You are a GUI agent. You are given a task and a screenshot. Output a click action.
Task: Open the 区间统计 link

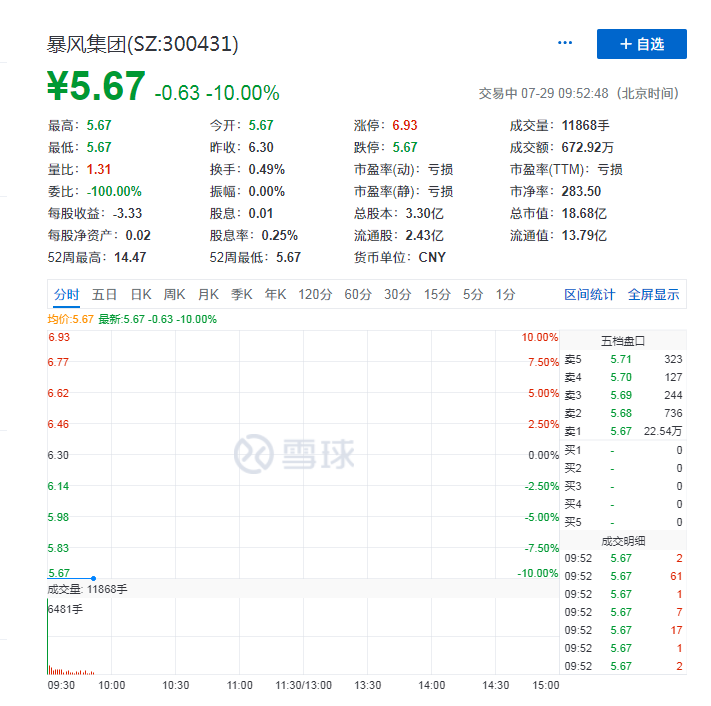[x=589, y=294]
